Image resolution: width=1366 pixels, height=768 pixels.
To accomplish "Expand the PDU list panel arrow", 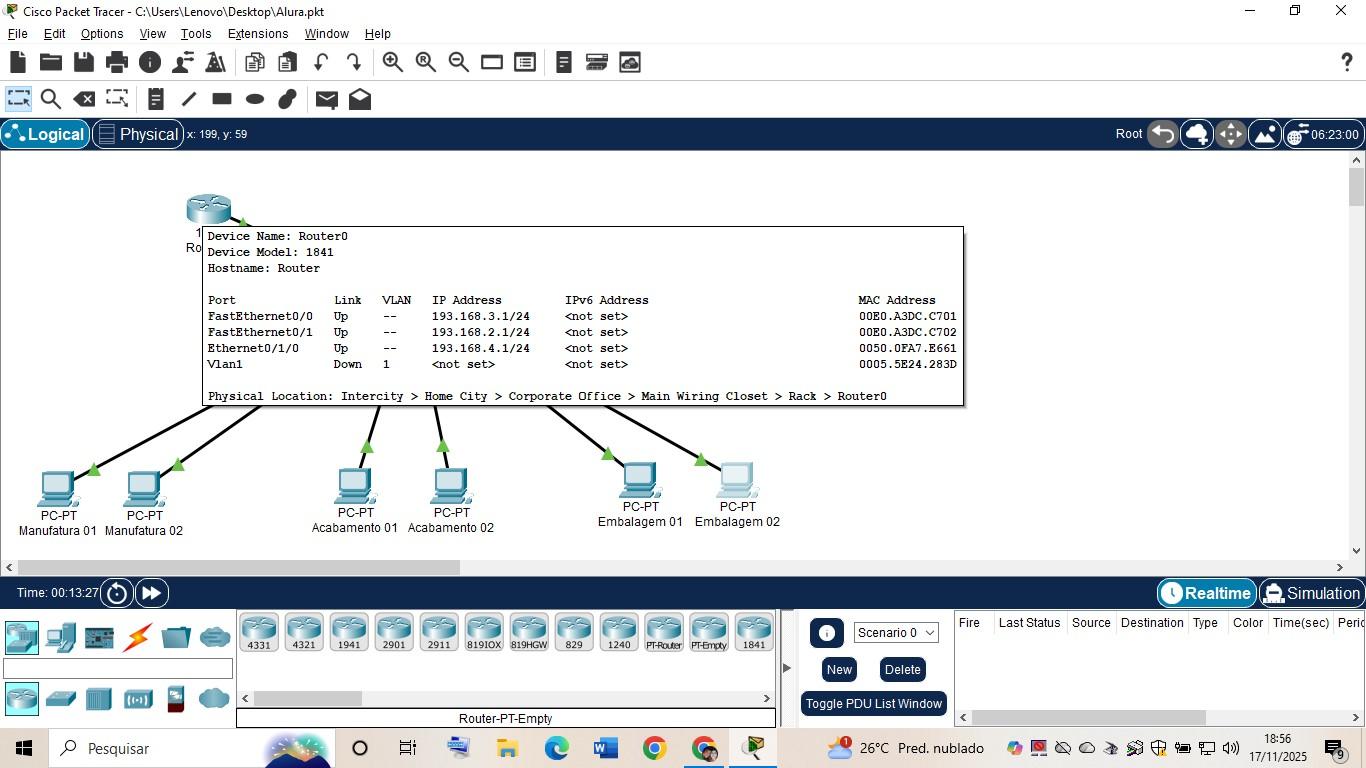I will (x=787, y=667).
